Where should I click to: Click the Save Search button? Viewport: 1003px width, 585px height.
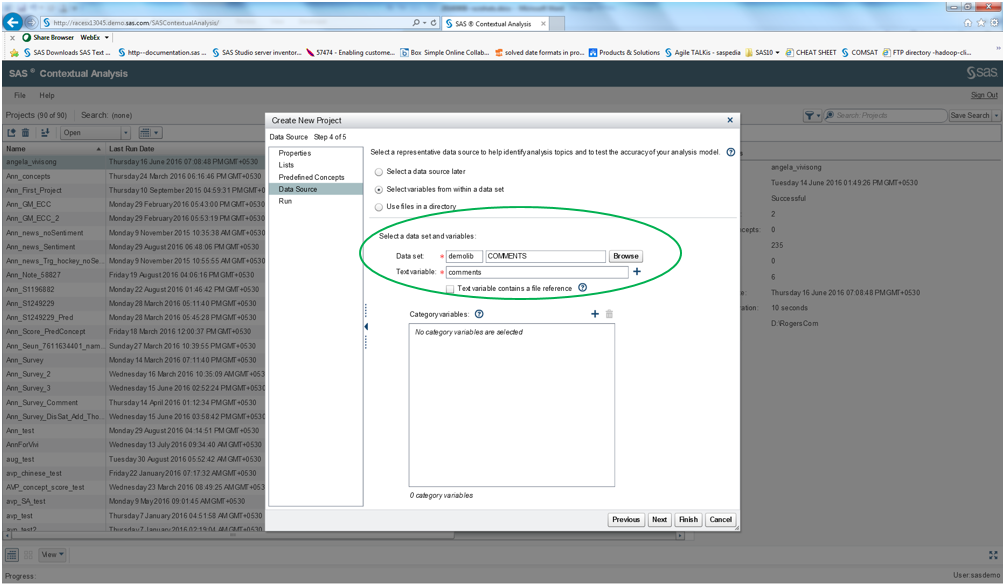click(x=970, y=116)
